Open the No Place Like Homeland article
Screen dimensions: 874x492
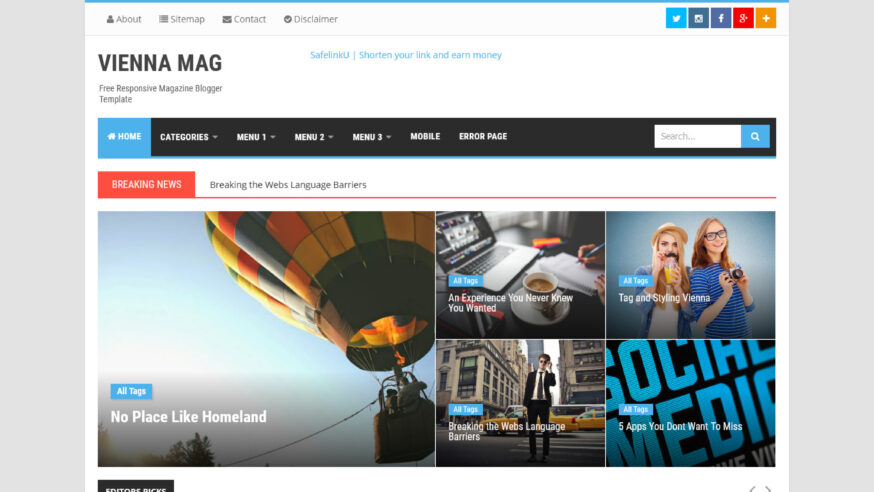pos(188,417)
